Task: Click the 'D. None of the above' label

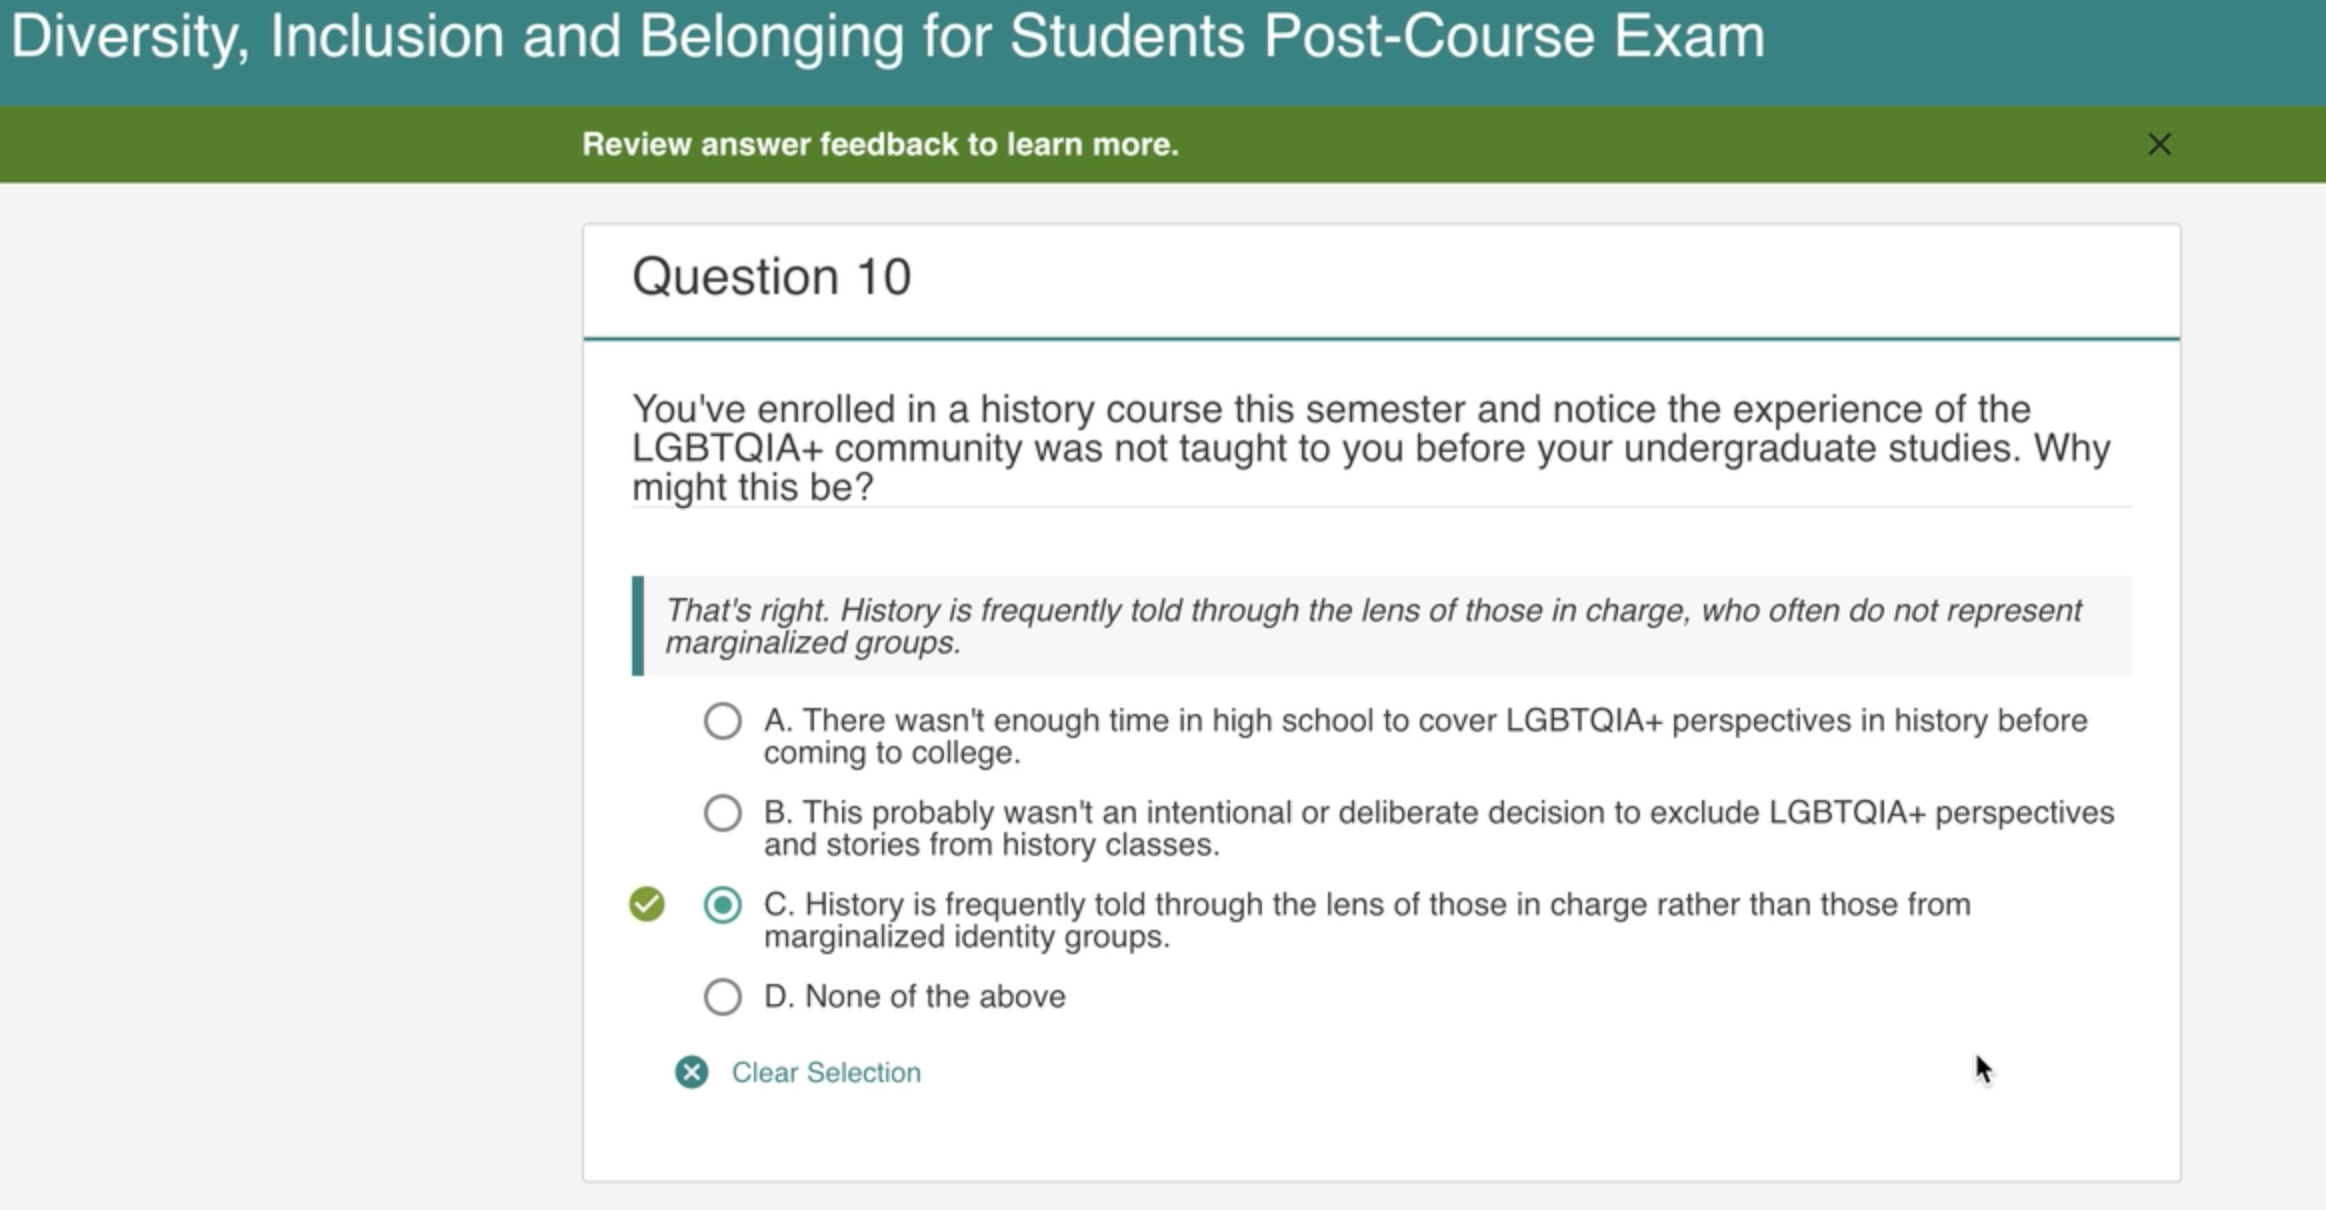Action: tap(915, 997)
